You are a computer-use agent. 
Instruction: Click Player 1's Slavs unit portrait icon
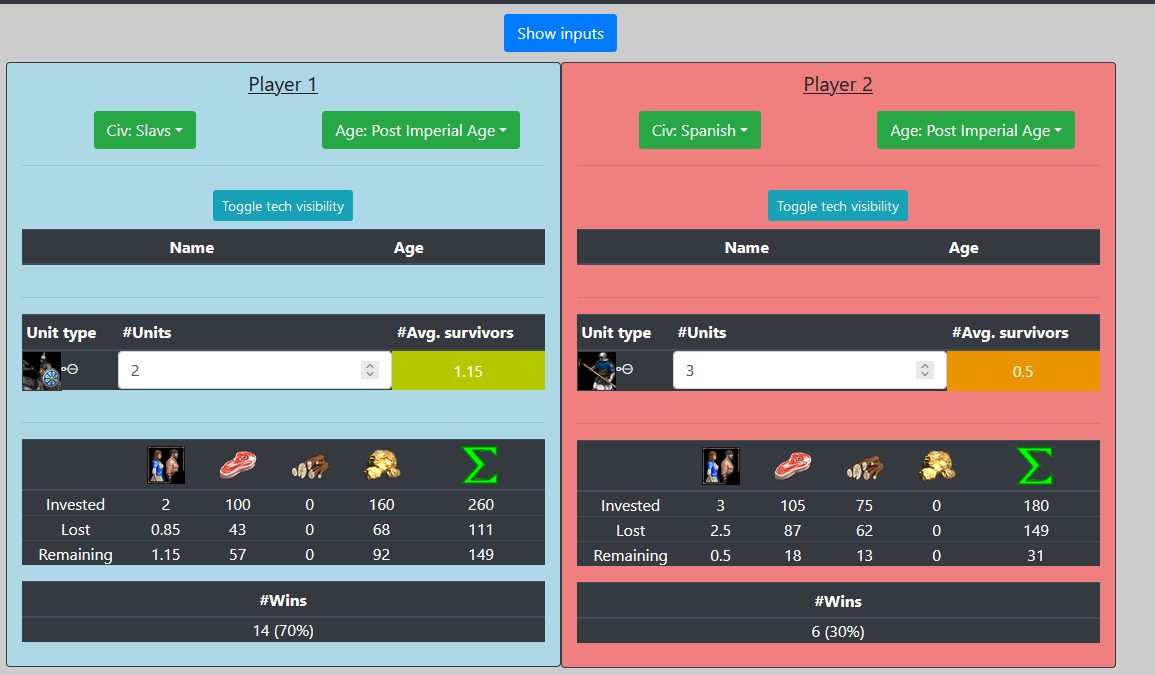(42, 371)
